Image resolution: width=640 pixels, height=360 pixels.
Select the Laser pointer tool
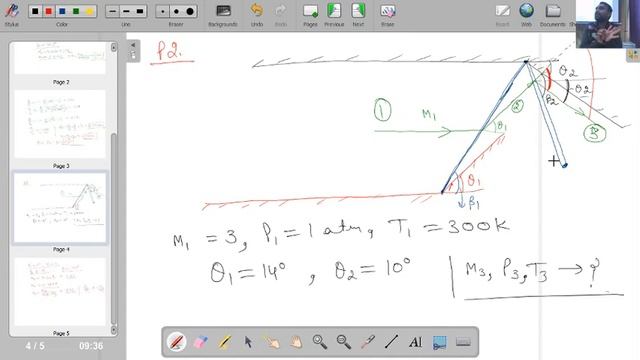coord(368,342)
